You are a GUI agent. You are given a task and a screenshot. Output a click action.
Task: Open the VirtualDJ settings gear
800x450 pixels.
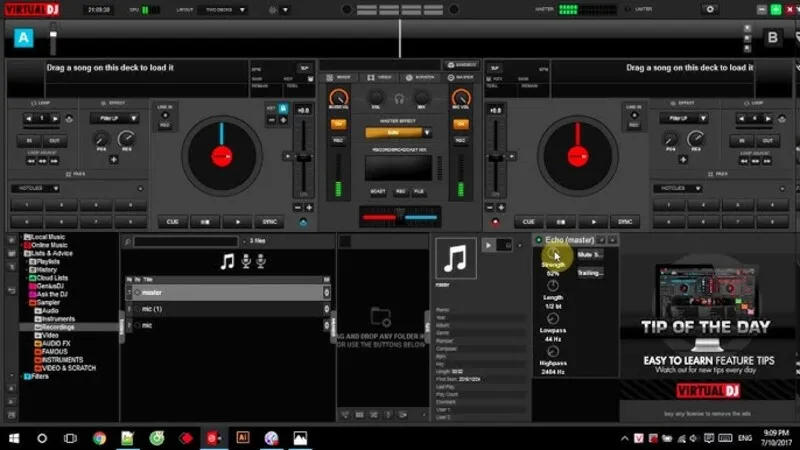pos(710,9)
